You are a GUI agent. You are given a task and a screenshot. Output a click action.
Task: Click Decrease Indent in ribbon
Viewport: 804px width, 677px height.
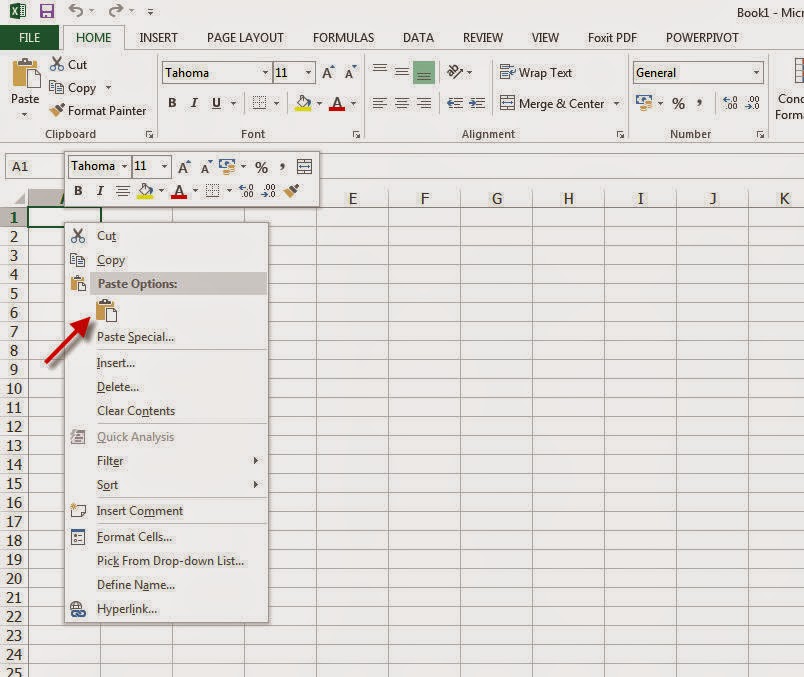(454, 103)
